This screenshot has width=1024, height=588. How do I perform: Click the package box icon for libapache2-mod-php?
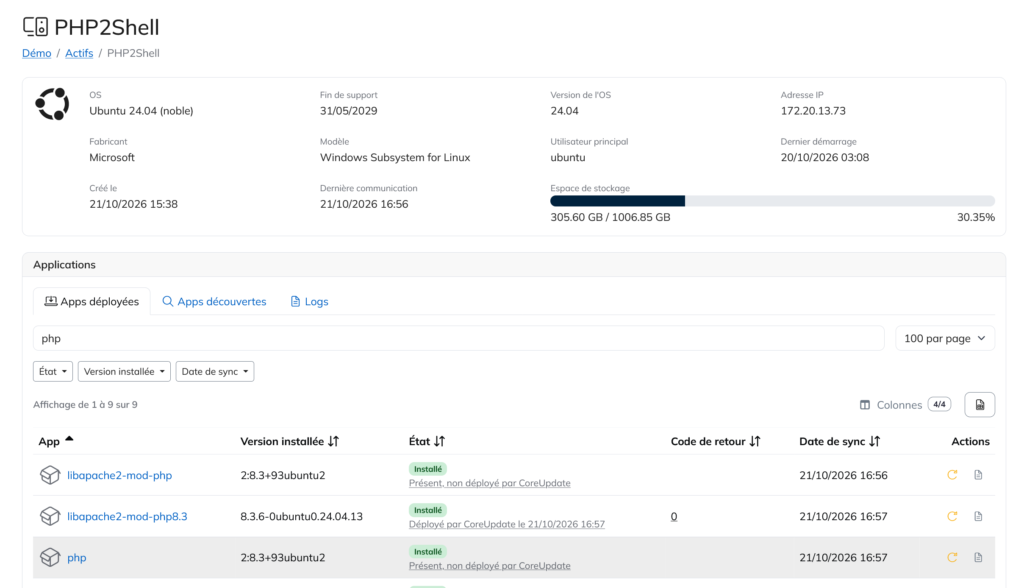tap(50, 475)
